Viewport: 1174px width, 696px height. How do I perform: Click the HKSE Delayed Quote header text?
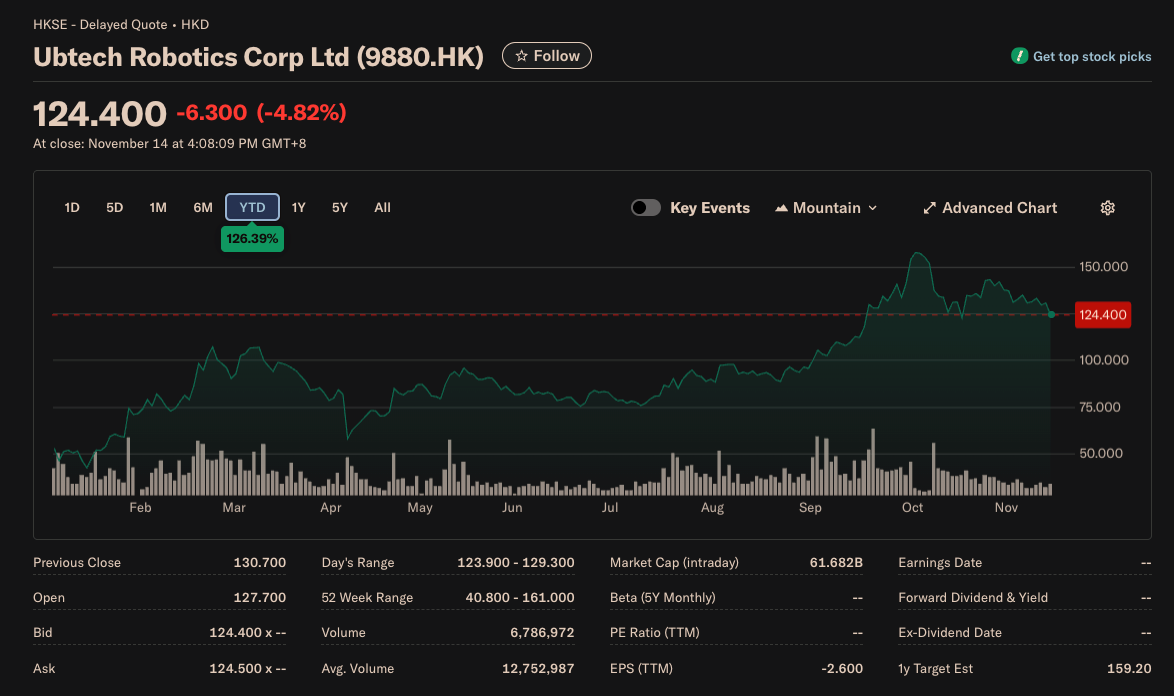click(121, 25)
